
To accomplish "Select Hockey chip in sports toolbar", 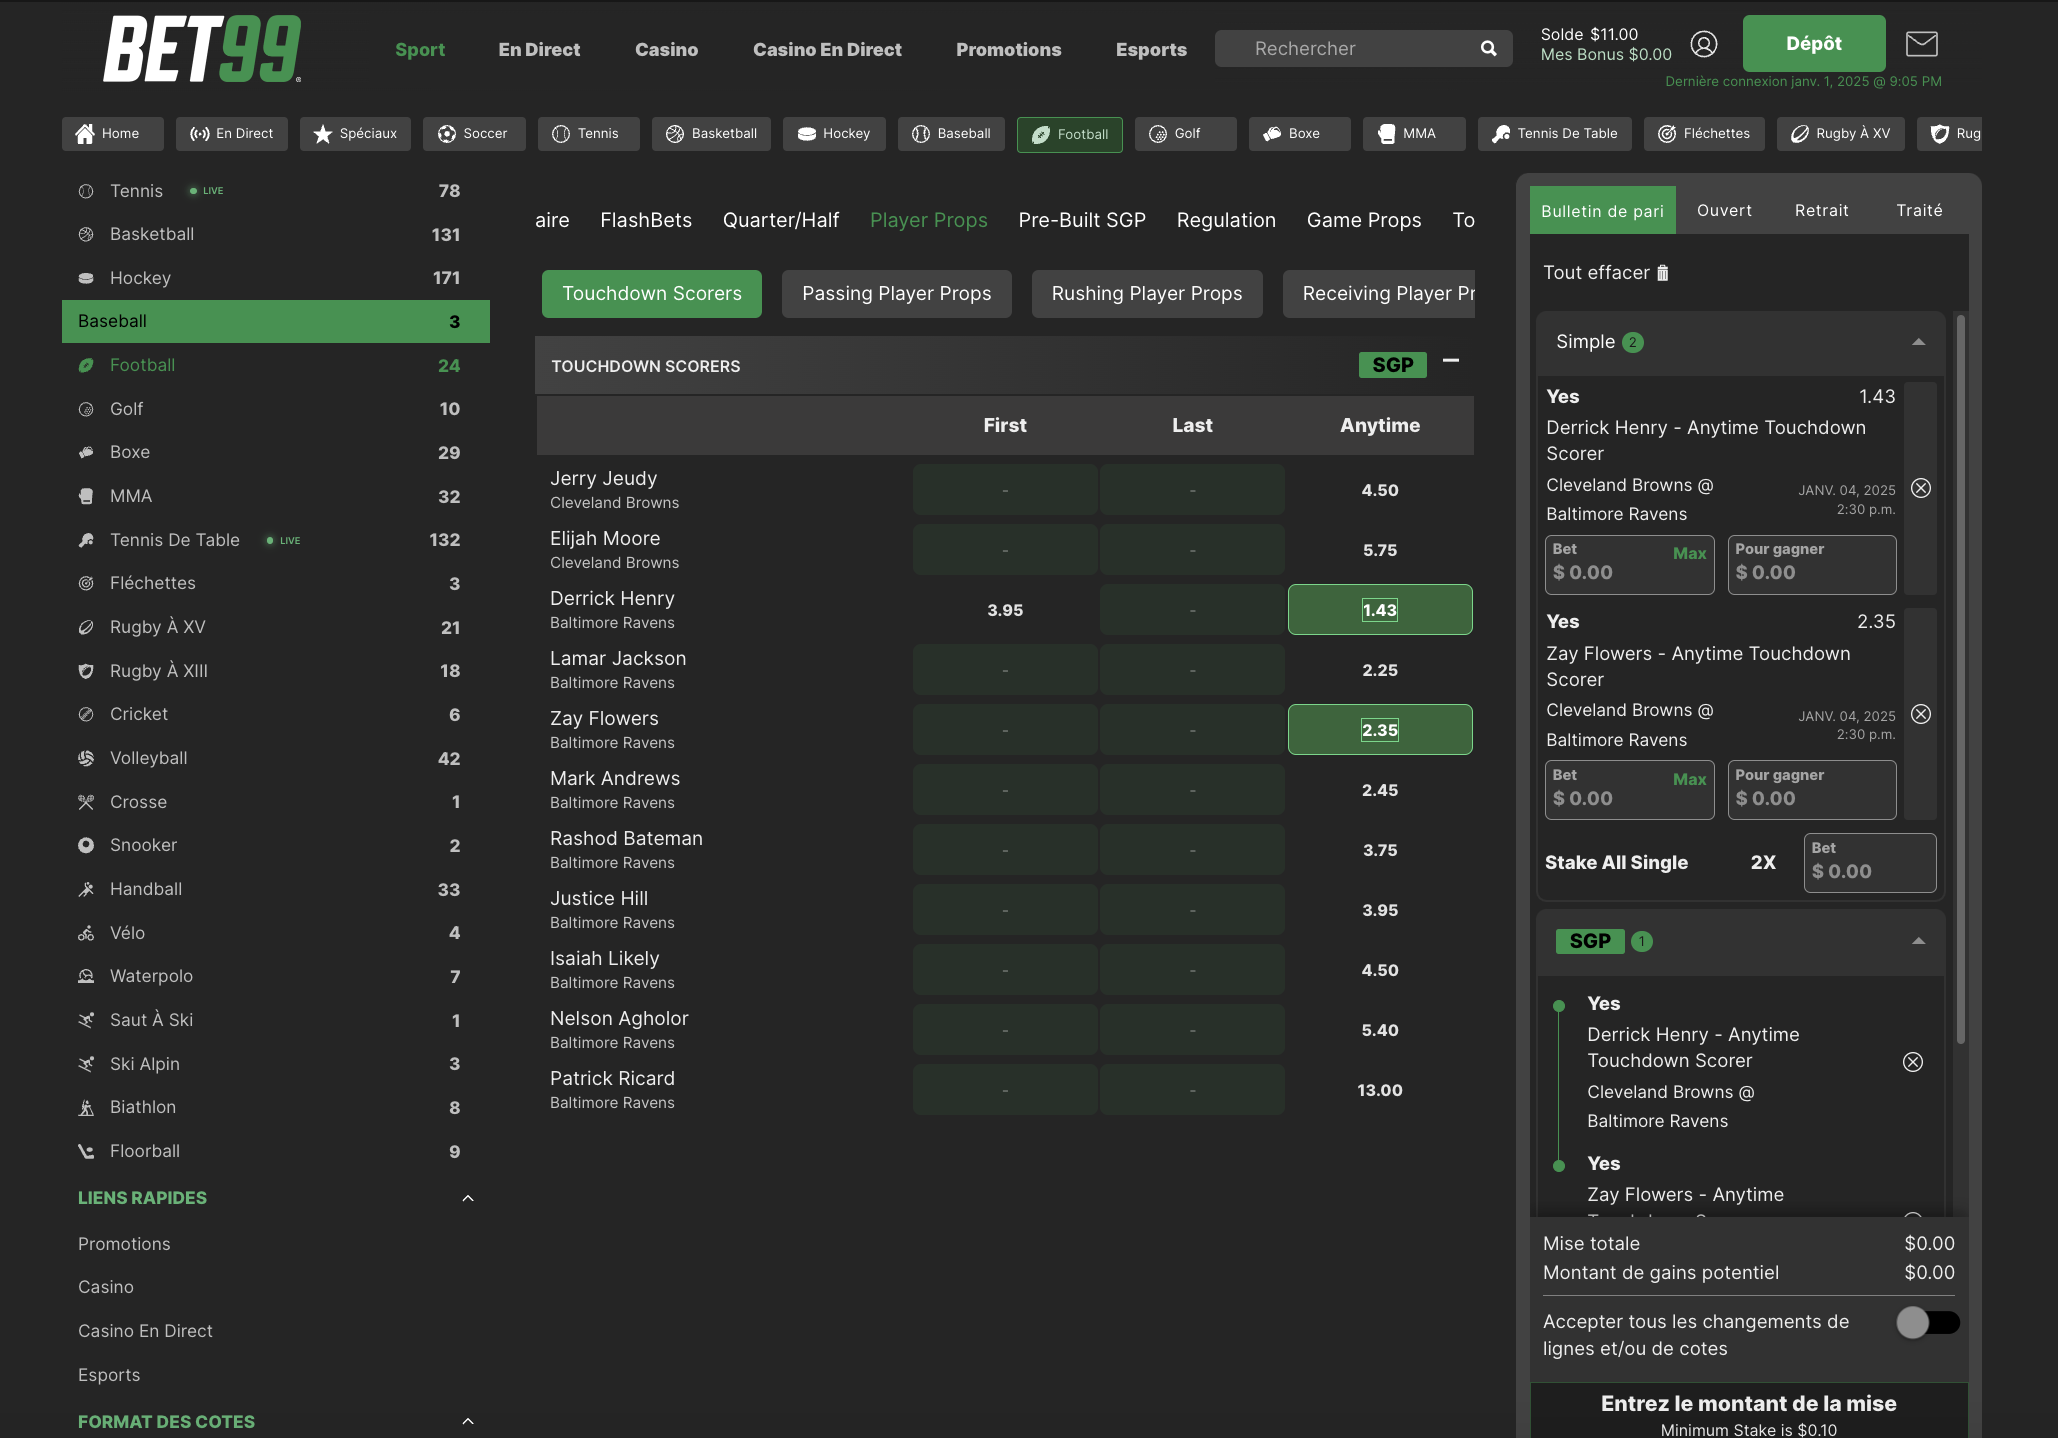I will tap(834, 134).
